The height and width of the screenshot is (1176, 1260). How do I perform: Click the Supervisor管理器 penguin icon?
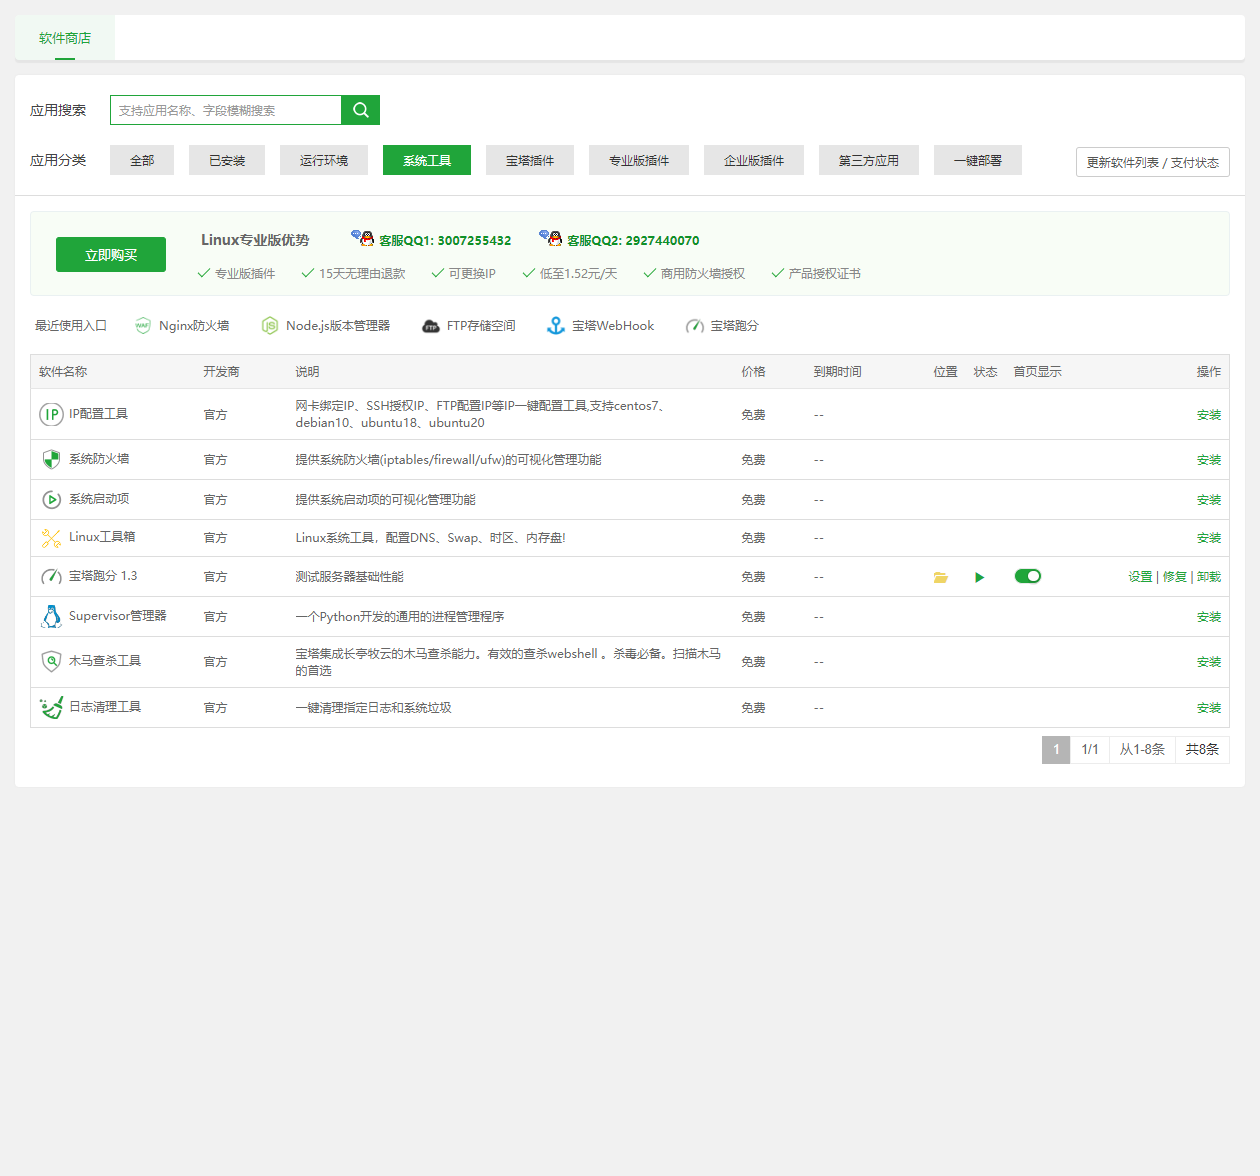click(x=51, y=616)
